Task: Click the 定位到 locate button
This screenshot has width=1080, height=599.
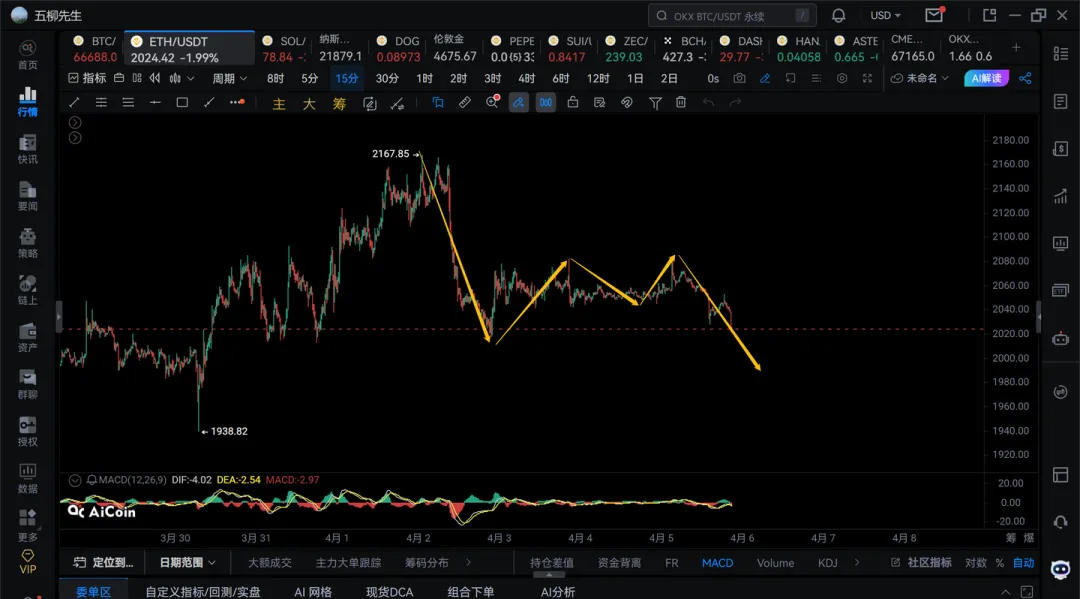Action: pyautogui.click(x=103, y=563)
